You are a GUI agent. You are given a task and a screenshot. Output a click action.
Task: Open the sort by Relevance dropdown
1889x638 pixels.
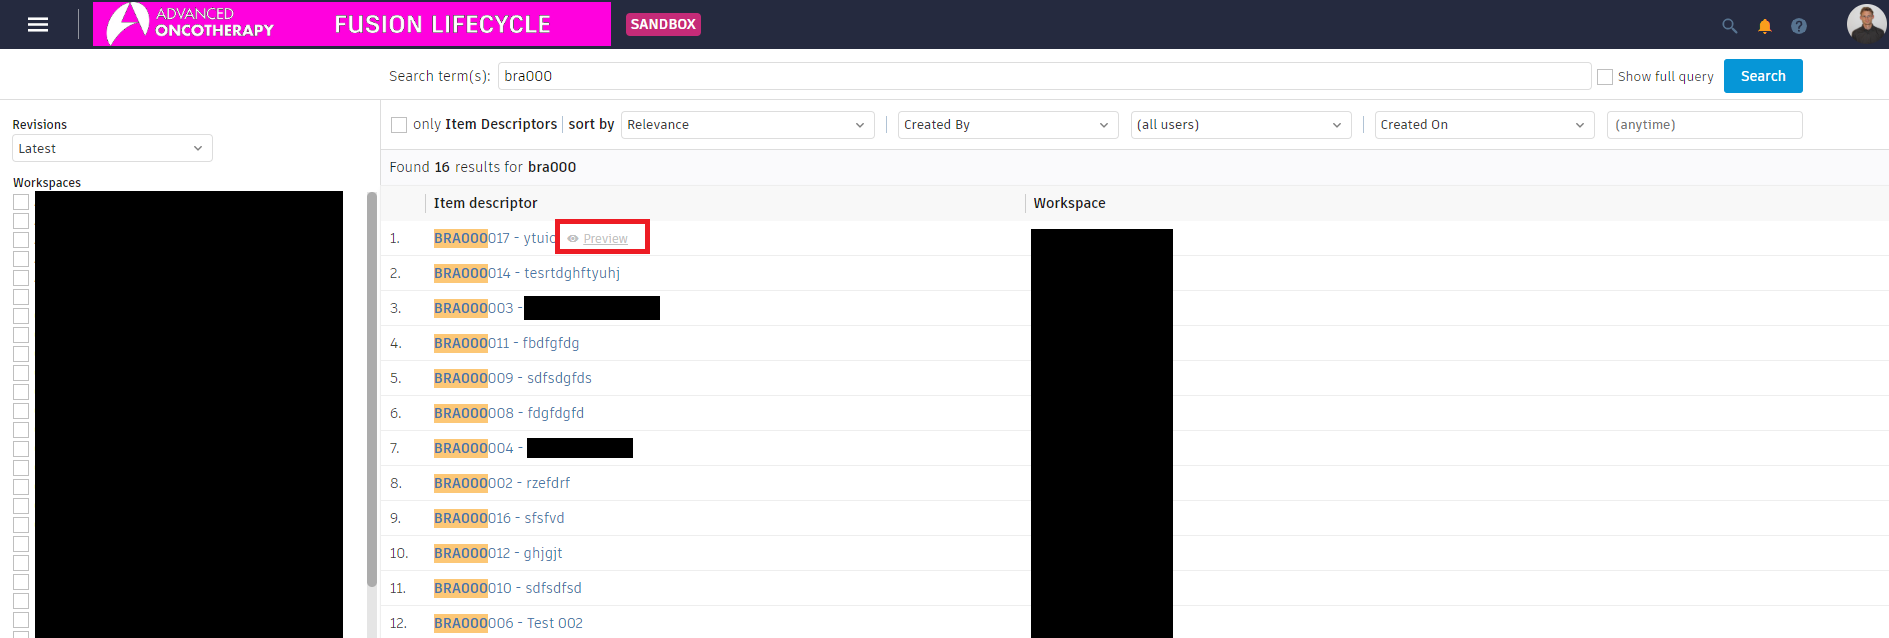(x=747, y=125)
